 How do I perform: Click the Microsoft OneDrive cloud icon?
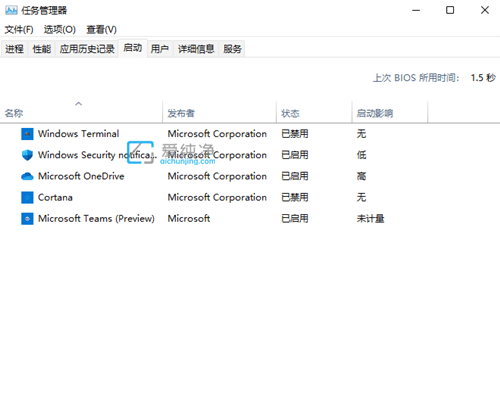pyautogui.click(x=27, y=176)
